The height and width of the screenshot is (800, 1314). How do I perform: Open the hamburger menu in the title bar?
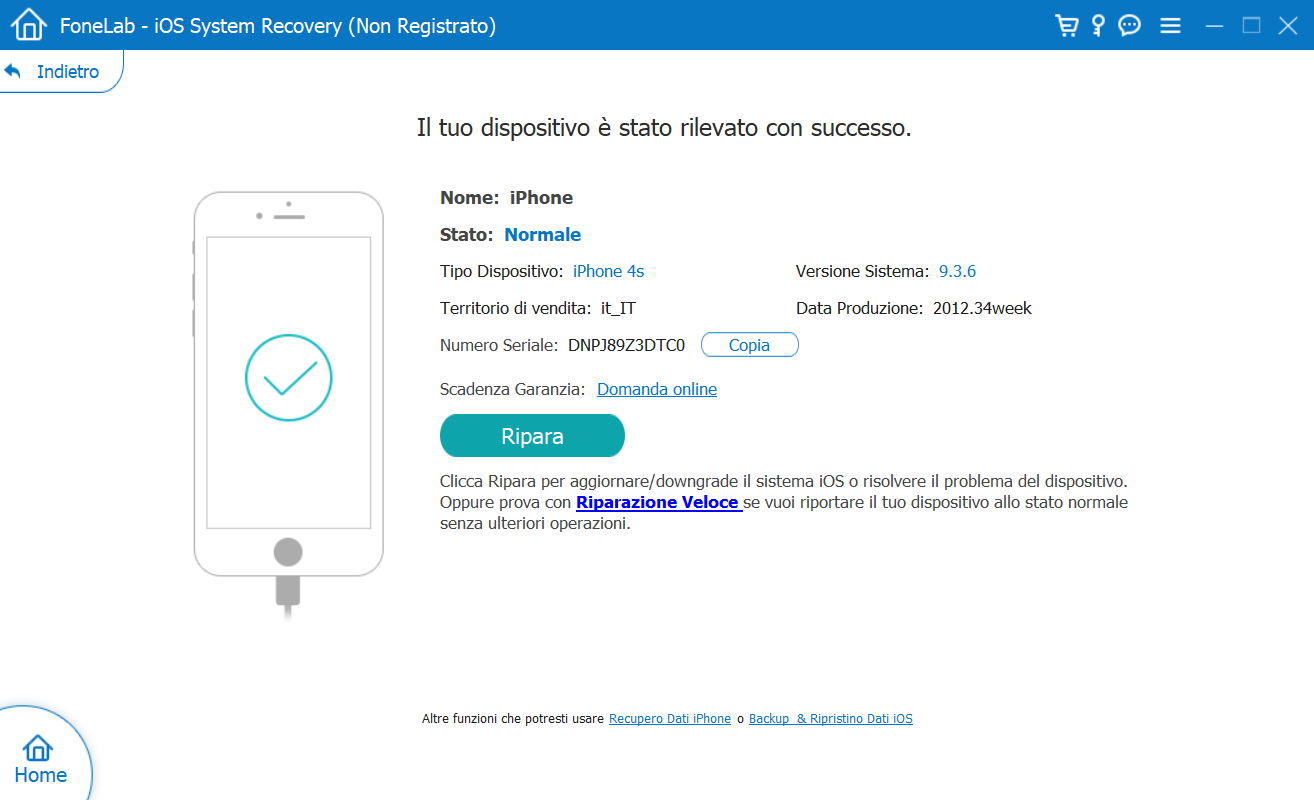pos(1171,25)
